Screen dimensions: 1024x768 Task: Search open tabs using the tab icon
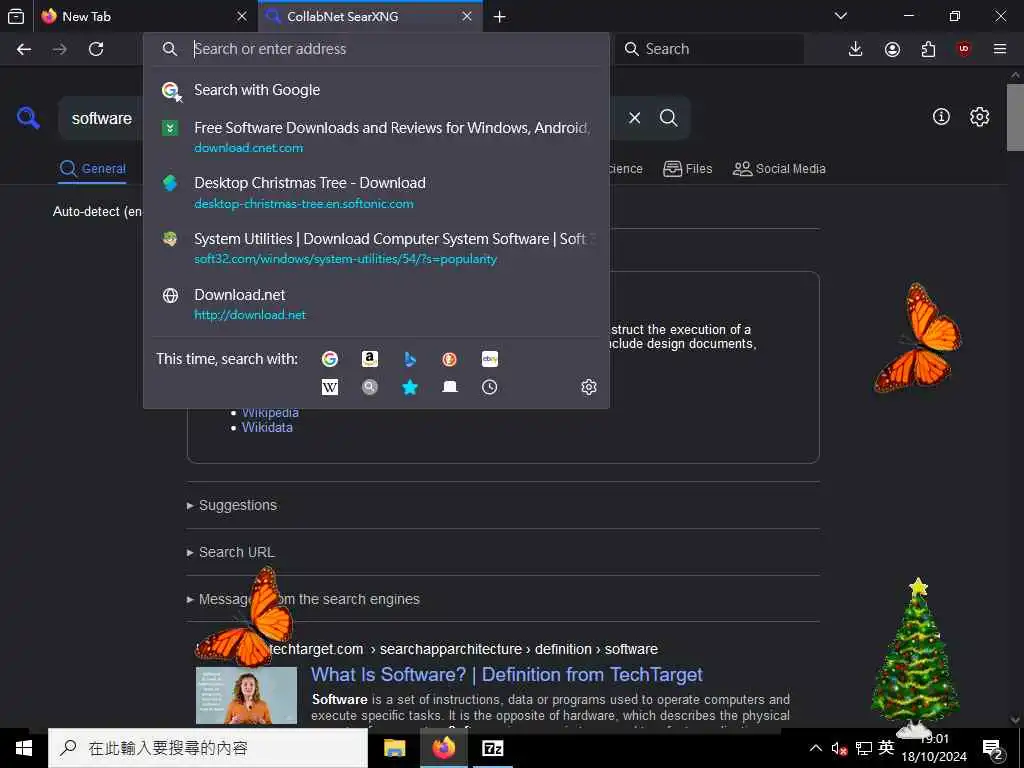coord(449,387)
